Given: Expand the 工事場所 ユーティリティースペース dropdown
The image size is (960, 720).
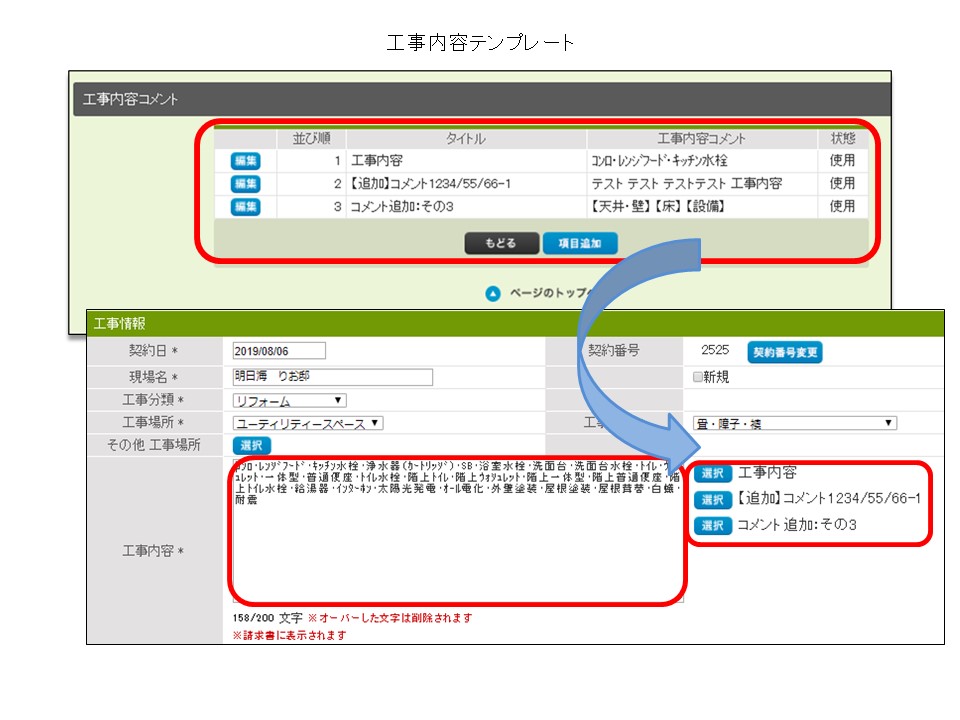Looking at the screenshot, I should click(x=308, y=423).
